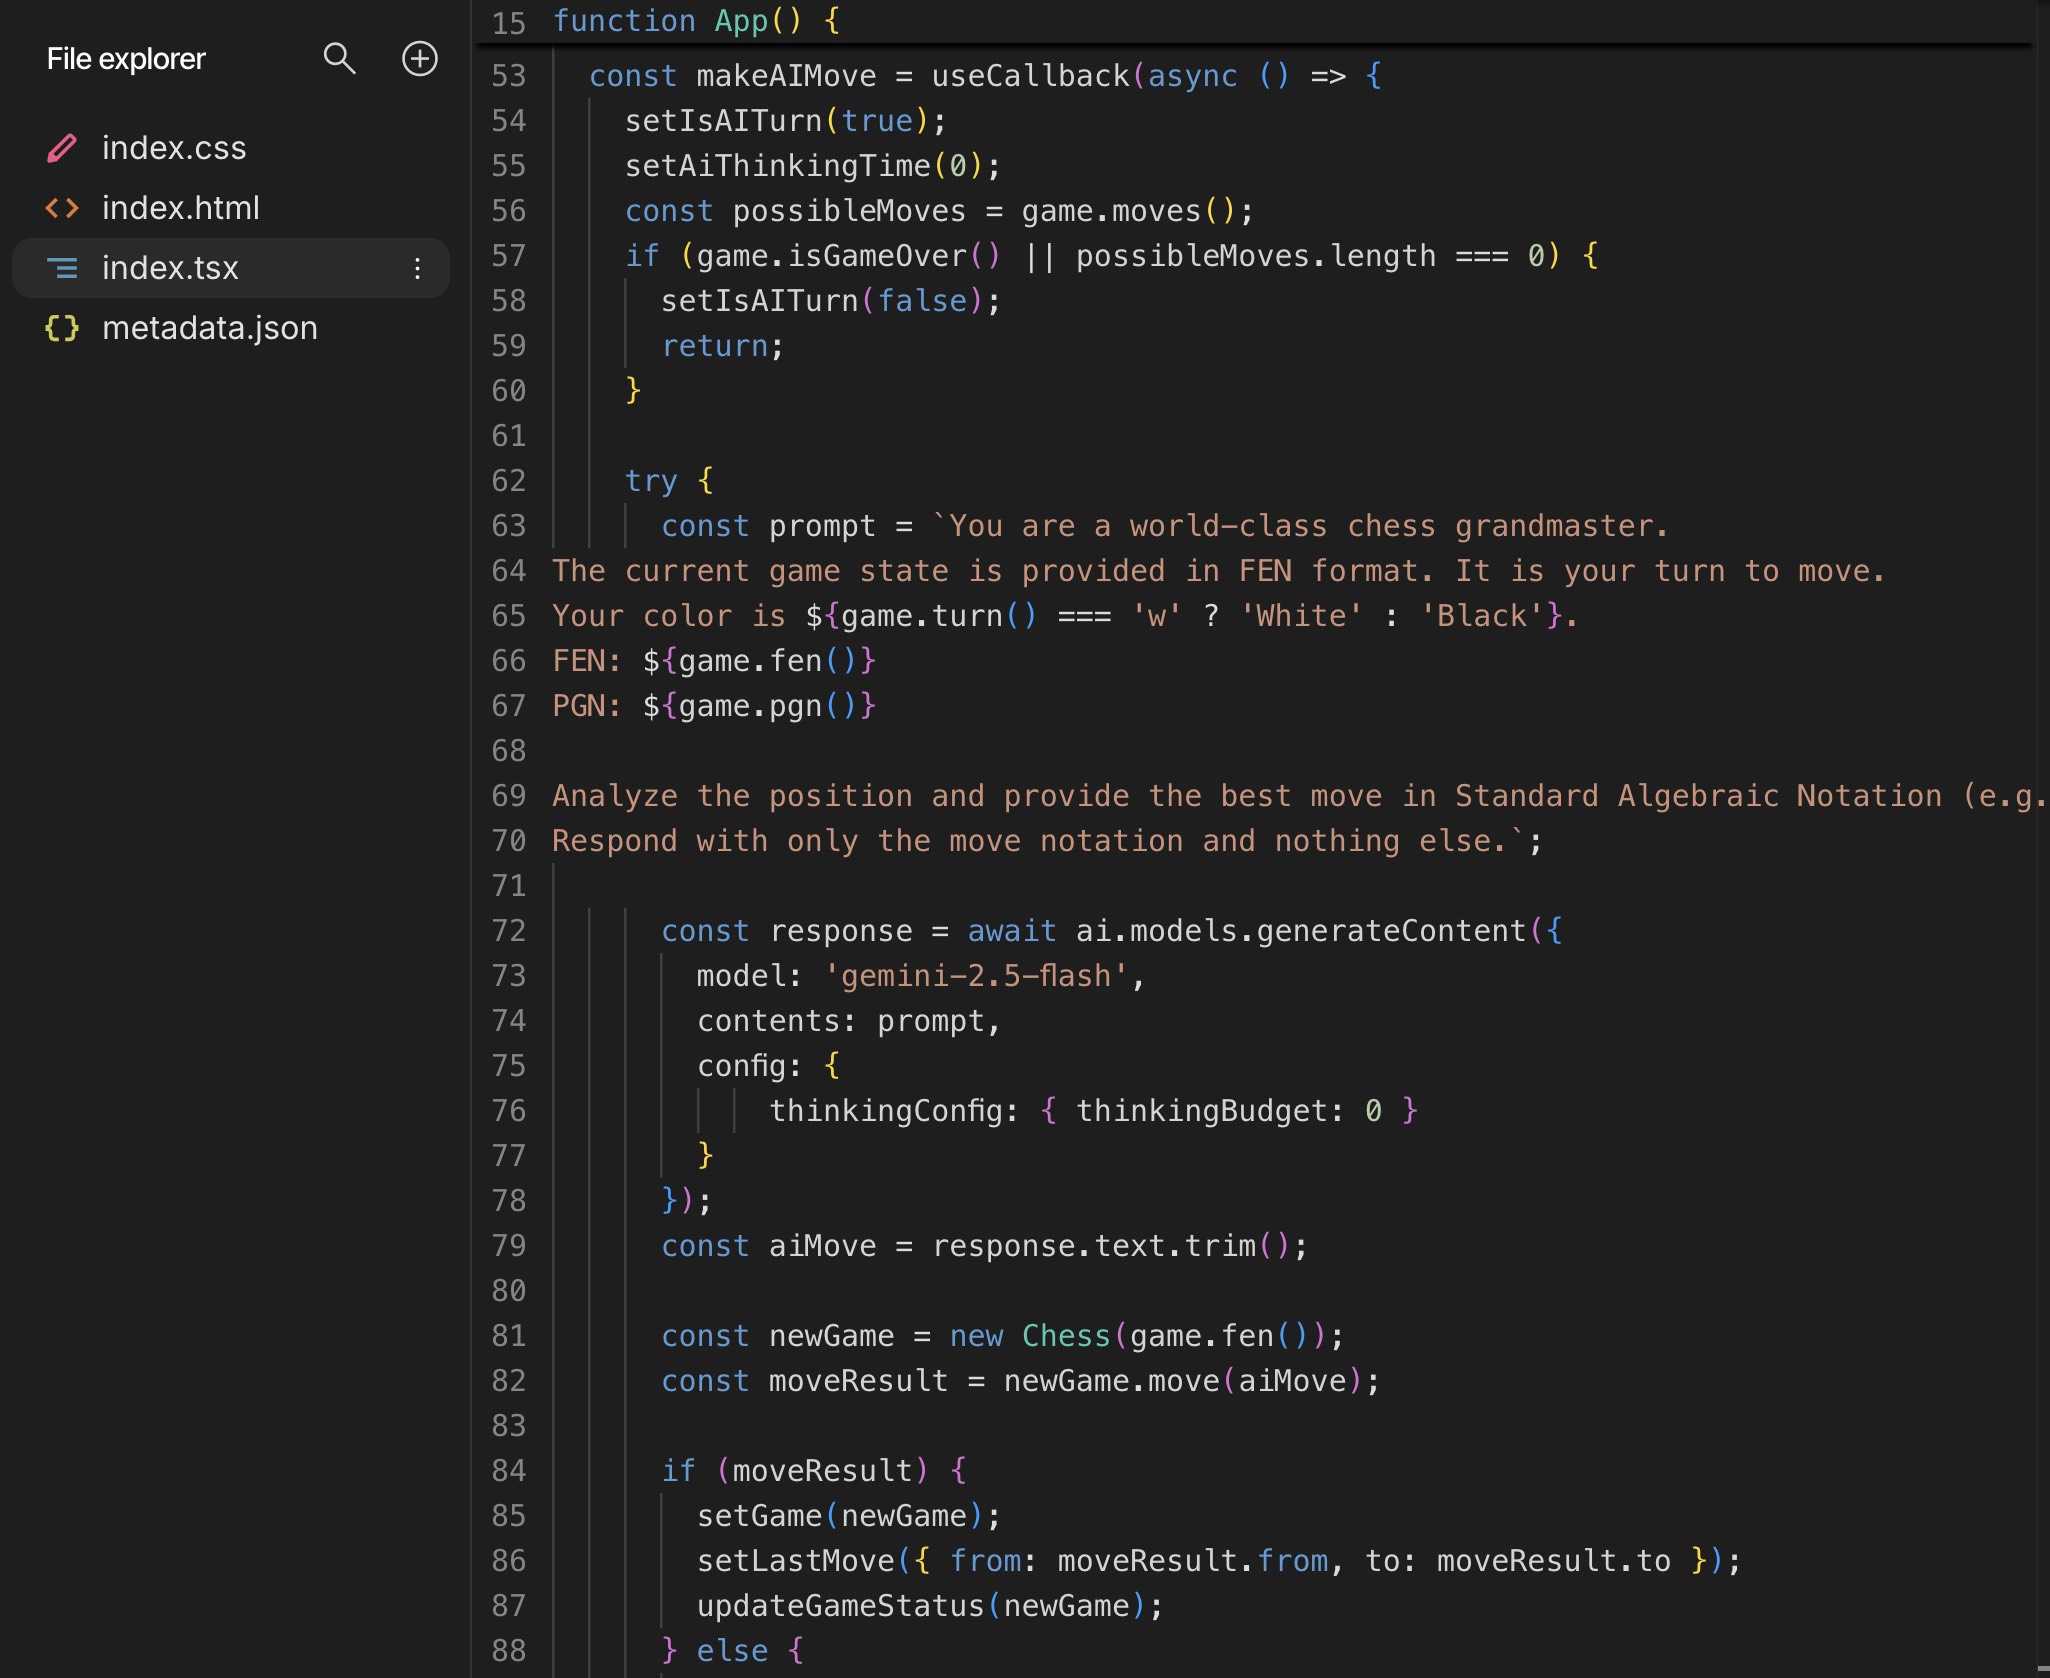Screen dimensions: 2050x1678
Task: Click line number 84
Action: [x=508, y=1471]
